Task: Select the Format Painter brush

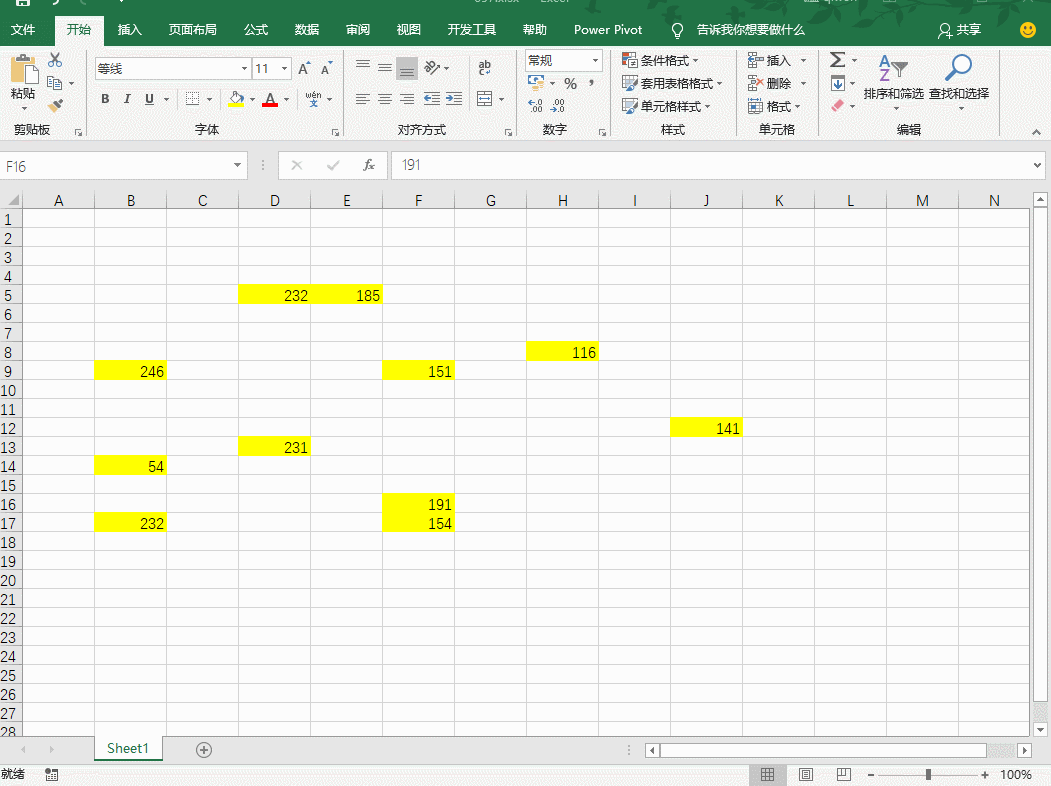Action: coord(55,106)
